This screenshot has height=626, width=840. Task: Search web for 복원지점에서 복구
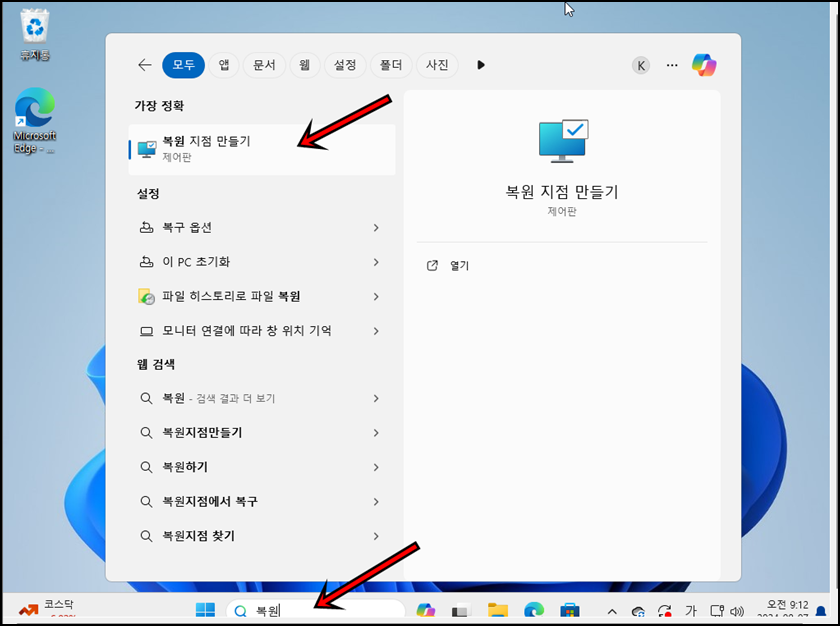[262, 502]
